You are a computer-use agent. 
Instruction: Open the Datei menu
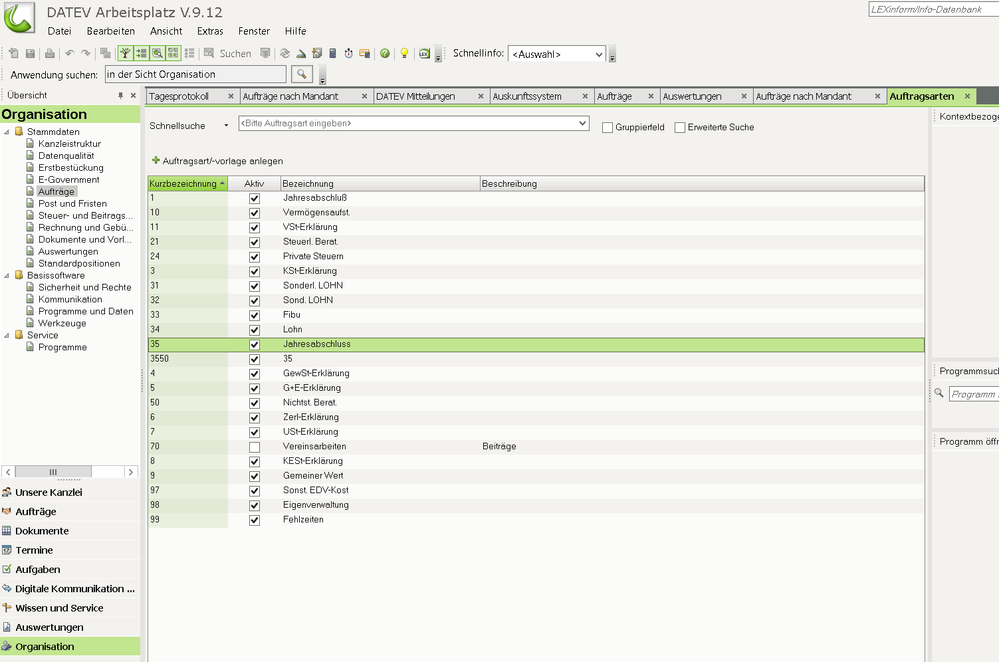tap(59, 31)
